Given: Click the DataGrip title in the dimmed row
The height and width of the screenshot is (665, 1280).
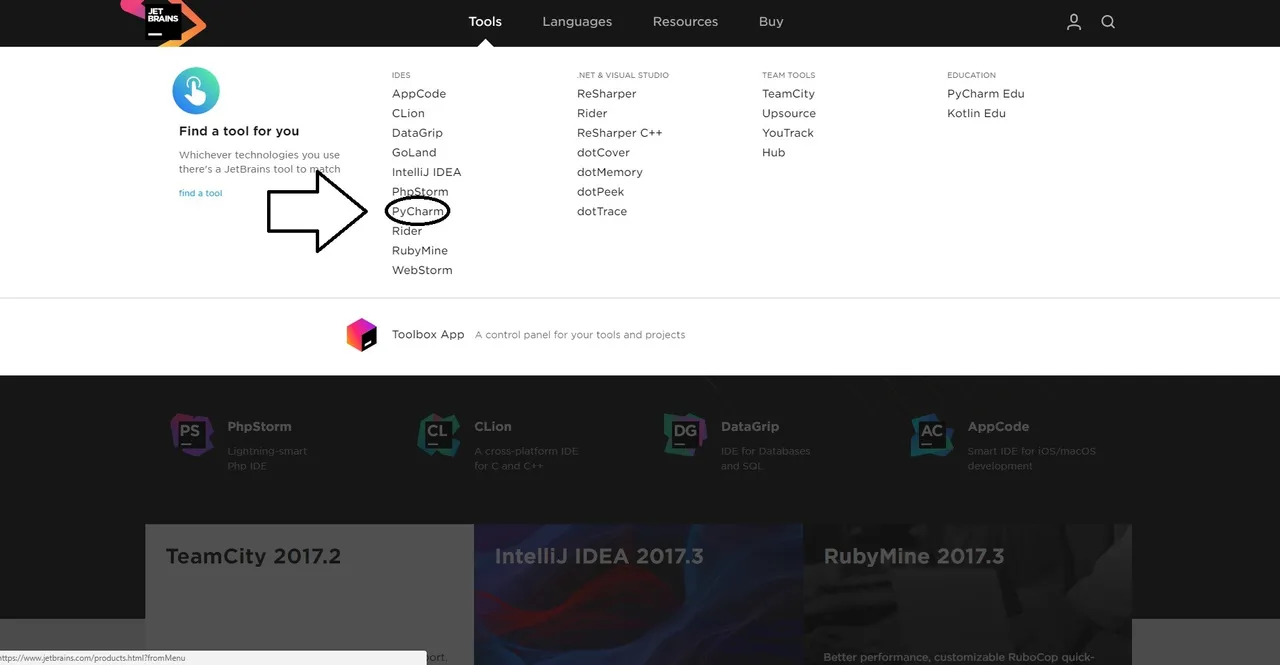Looking at the screenshot, I should click(750, 426).
